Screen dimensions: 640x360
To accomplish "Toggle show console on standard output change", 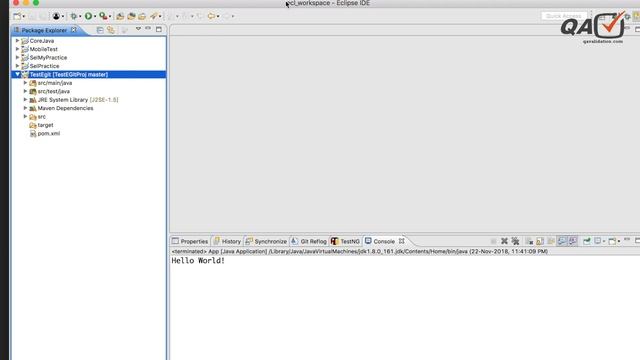I will click(x=562, y=241).
